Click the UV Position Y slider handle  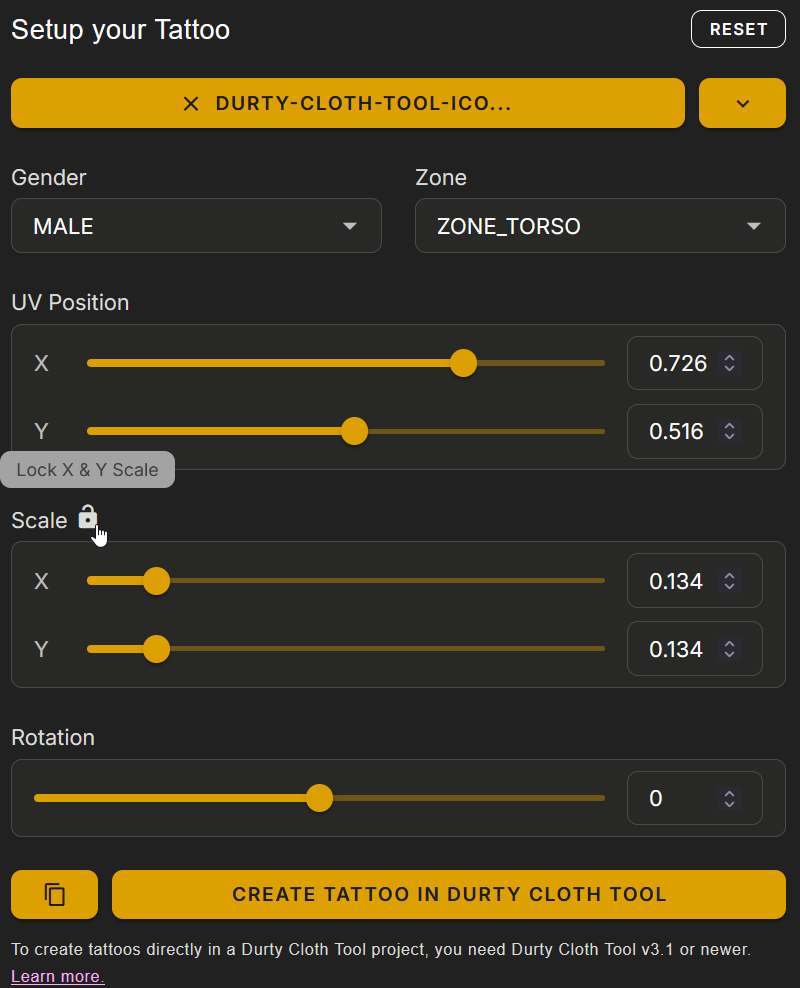[354, 431]
